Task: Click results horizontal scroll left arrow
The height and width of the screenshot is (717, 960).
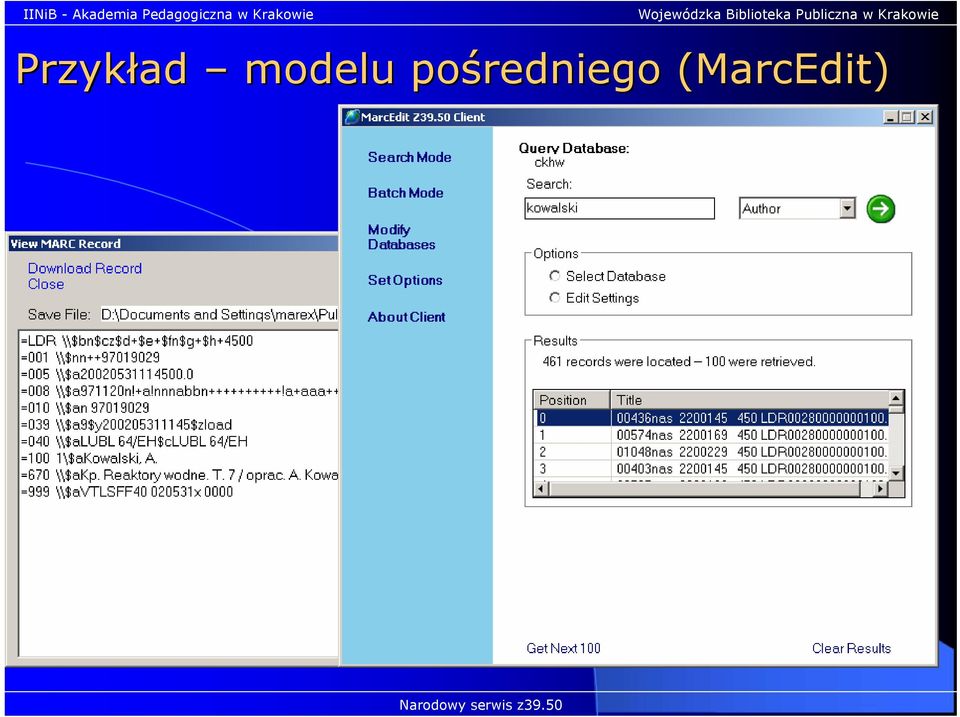Action: (x=541, y=489)
